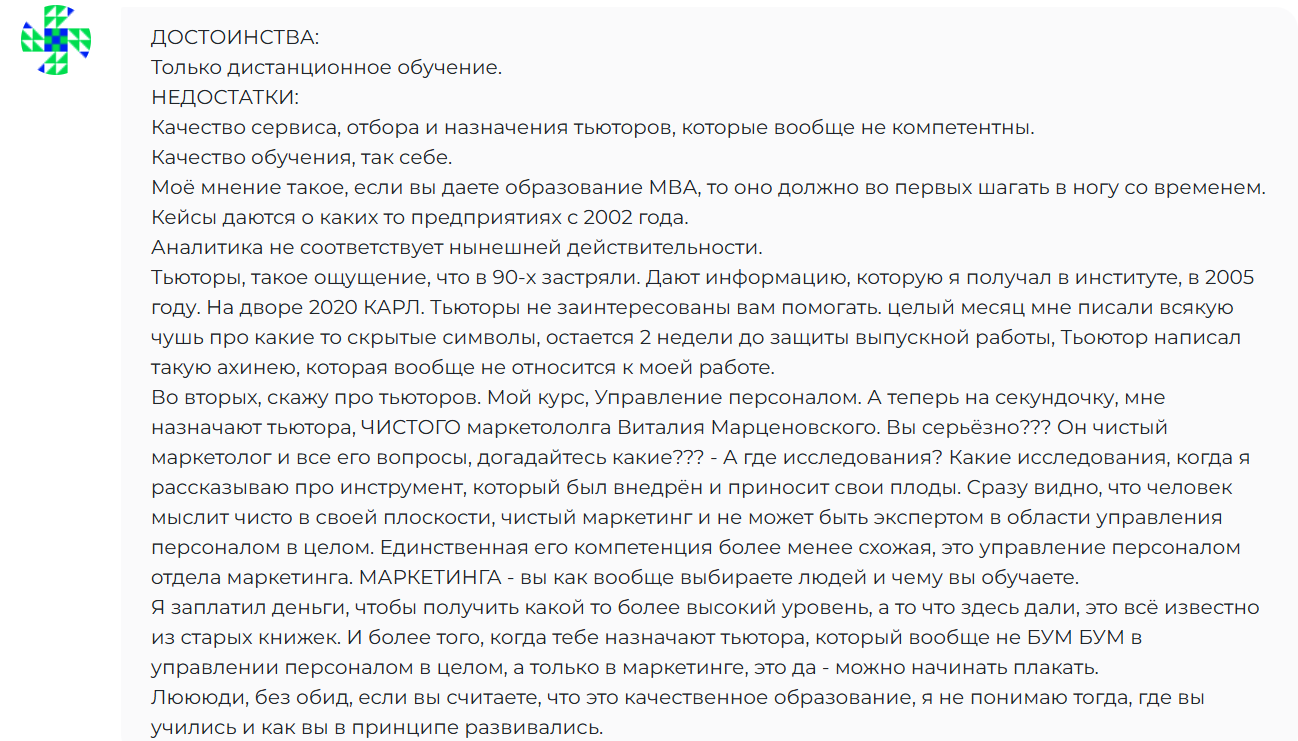
Task: Click the final line 'учились и как вы в принципе развивались.'
Action: point(377,728)
